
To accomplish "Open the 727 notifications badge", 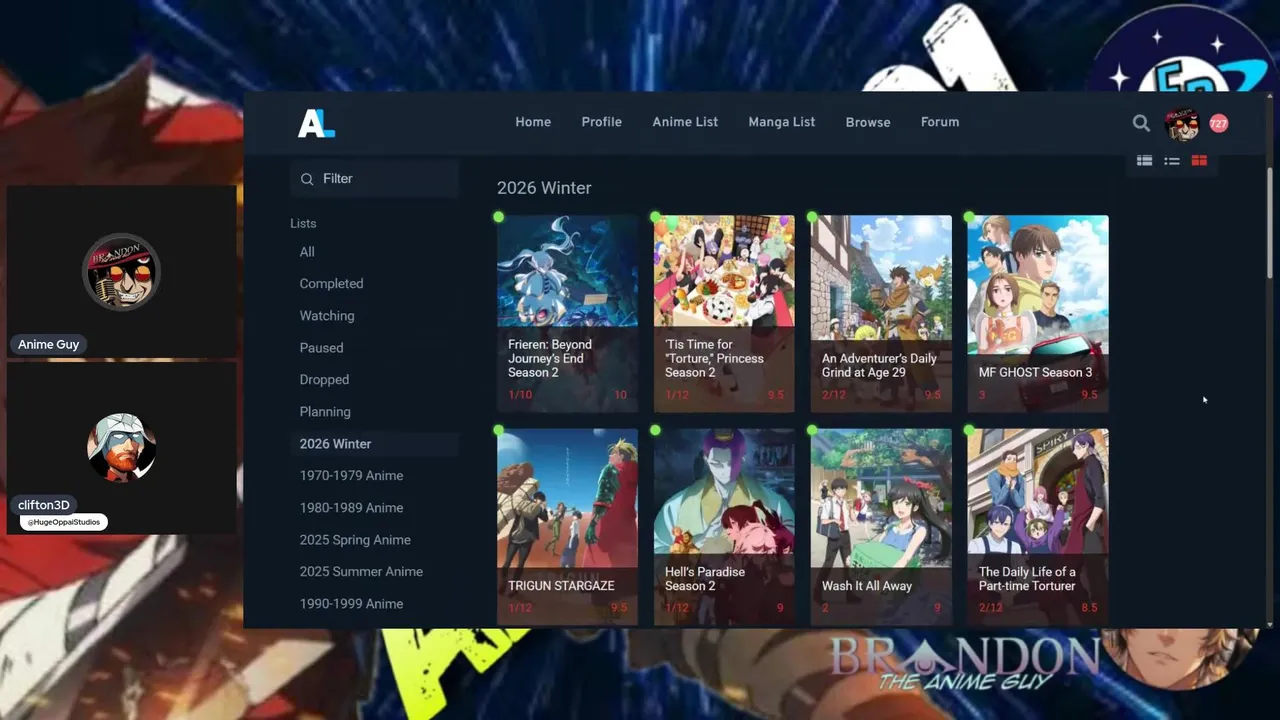I will pos(1218,124).
